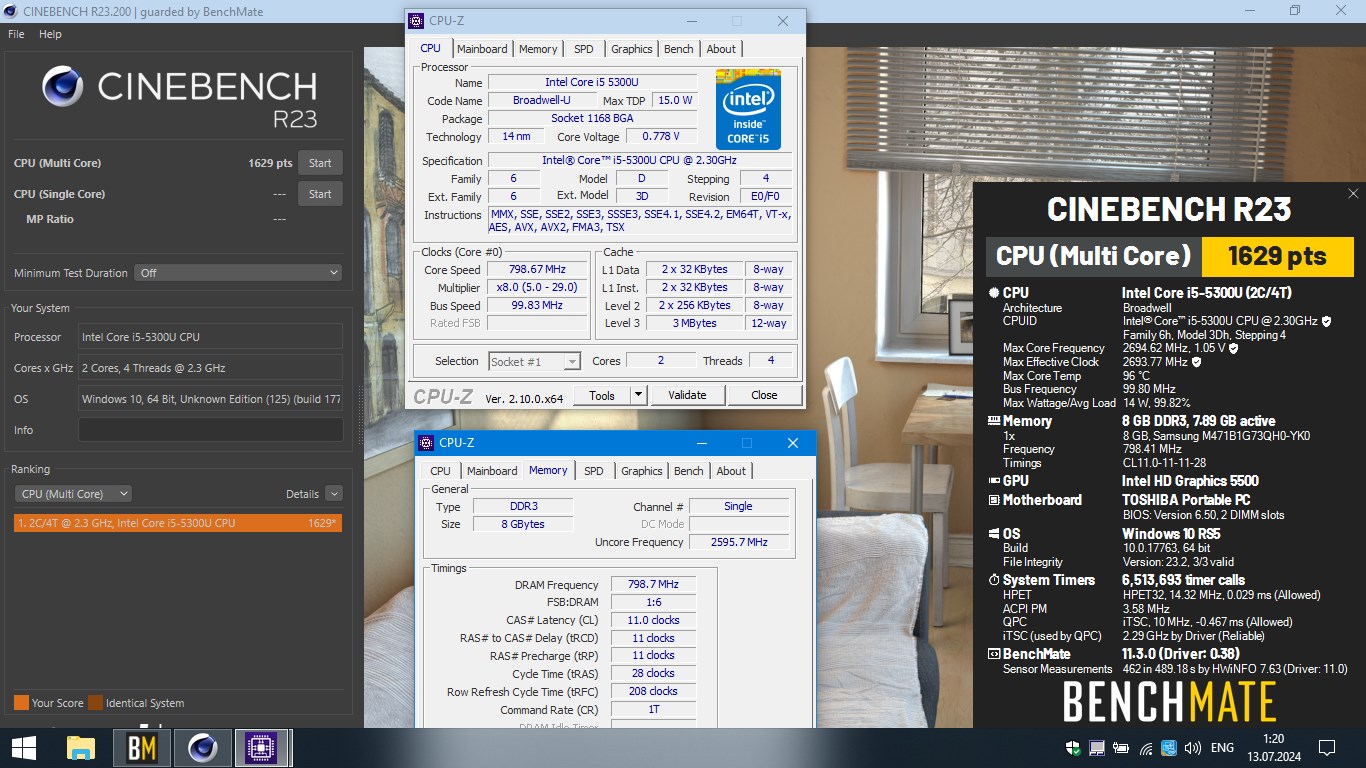Switch to CPU-Z in the taskbar
Viewport: 1366px width, 768px height.
pyautogui.click(x=262, y=747)
